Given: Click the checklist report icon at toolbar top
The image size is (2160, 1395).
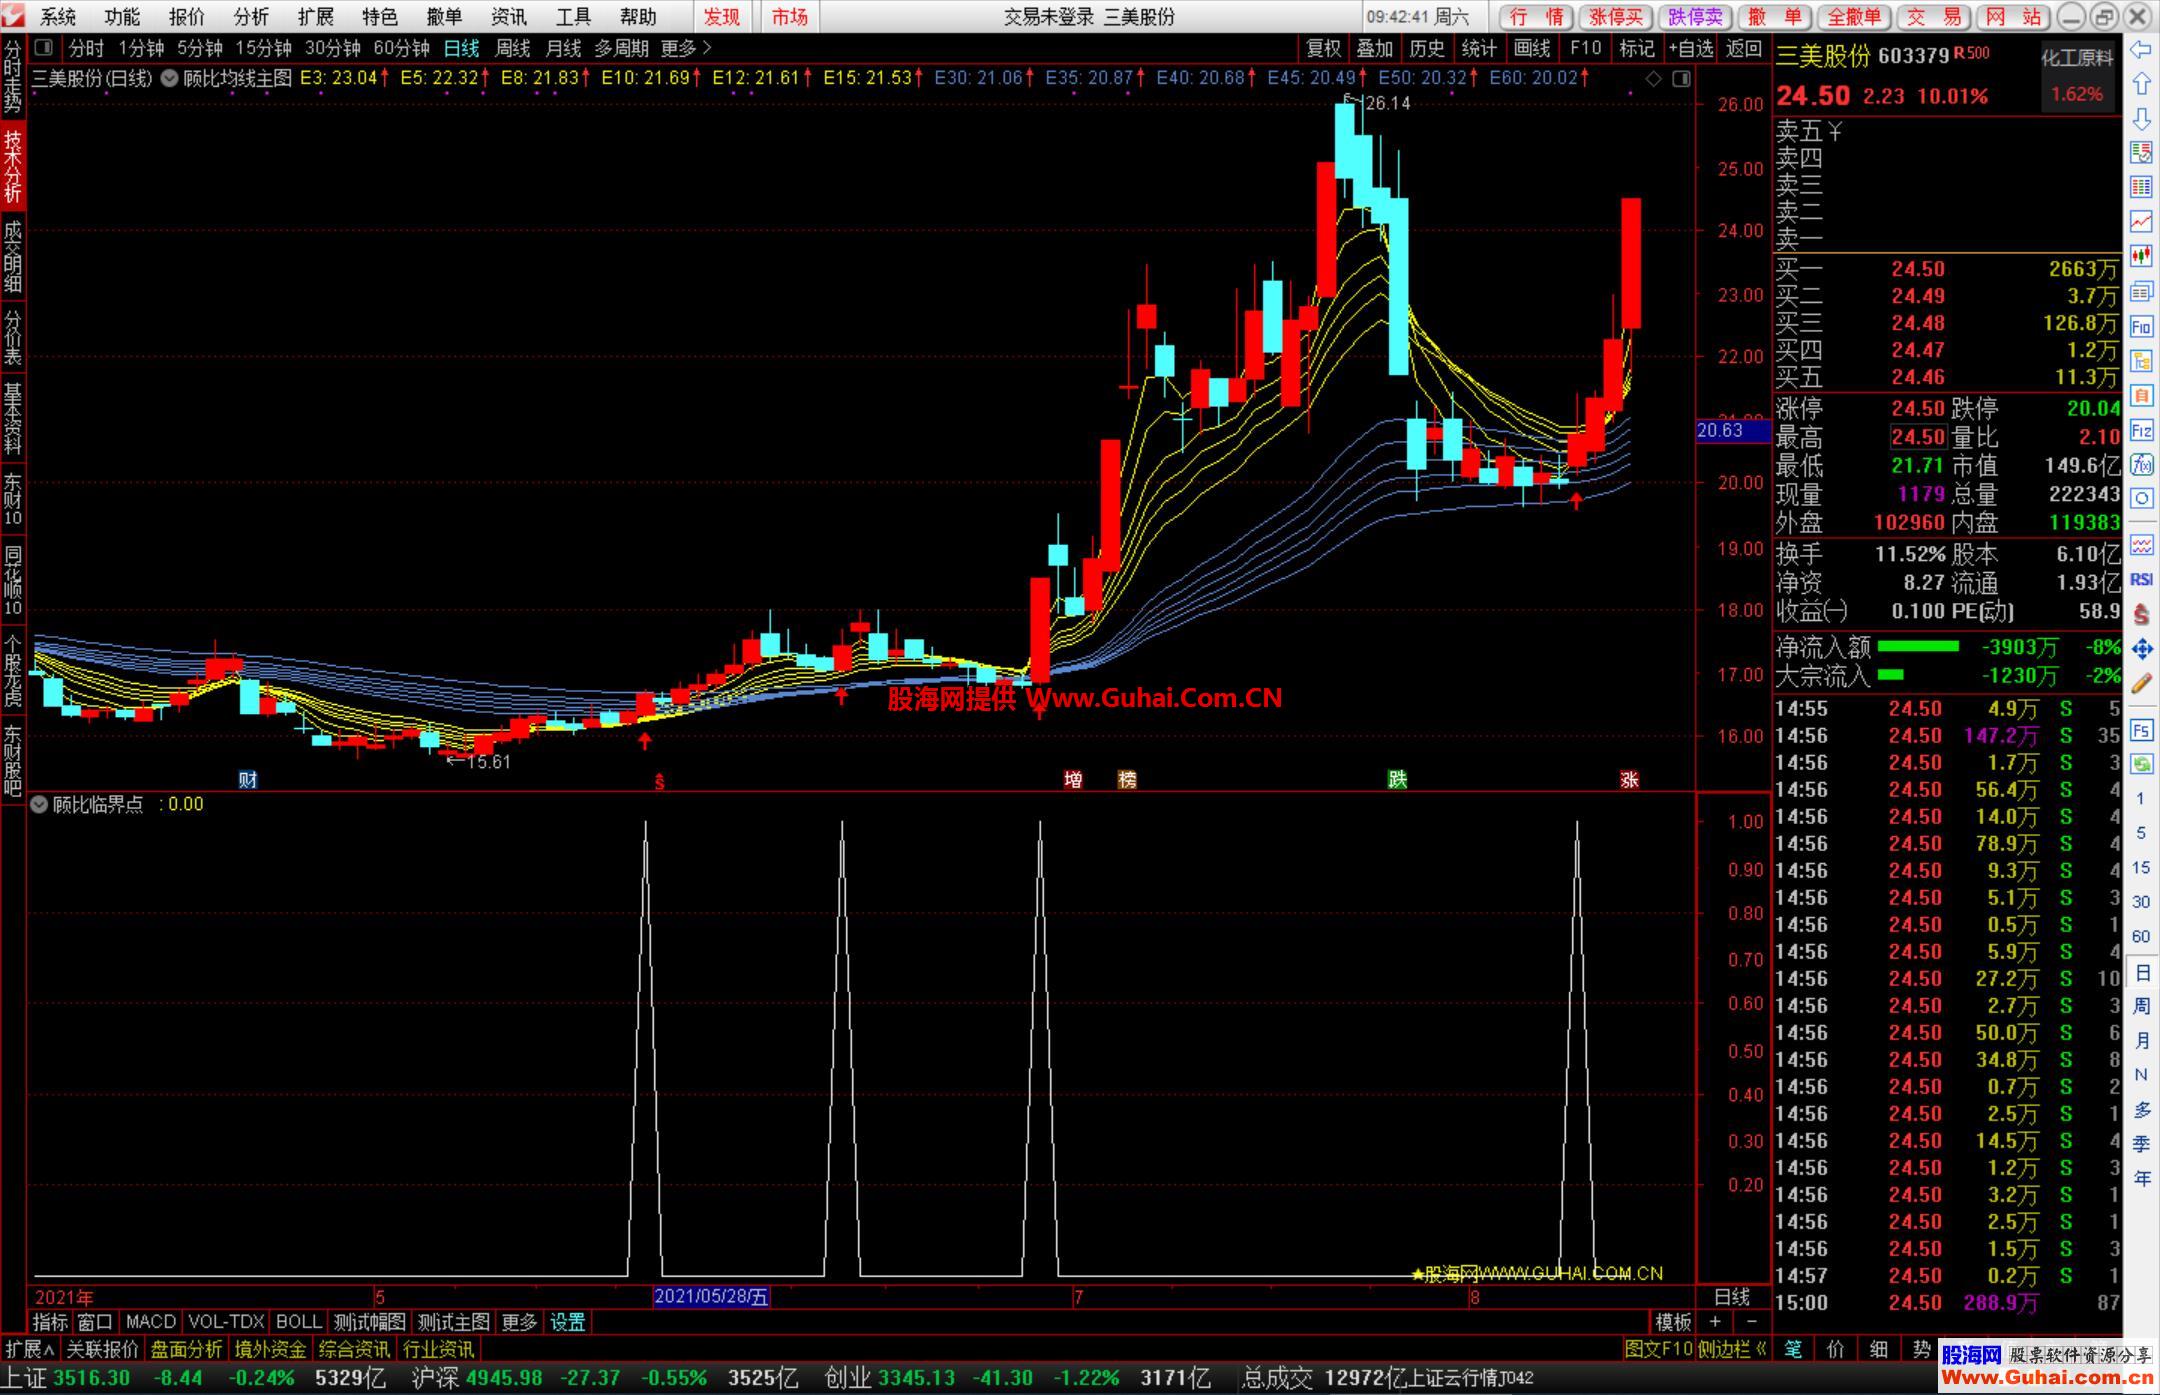Looking at the screenshot, I should 2141,152.
